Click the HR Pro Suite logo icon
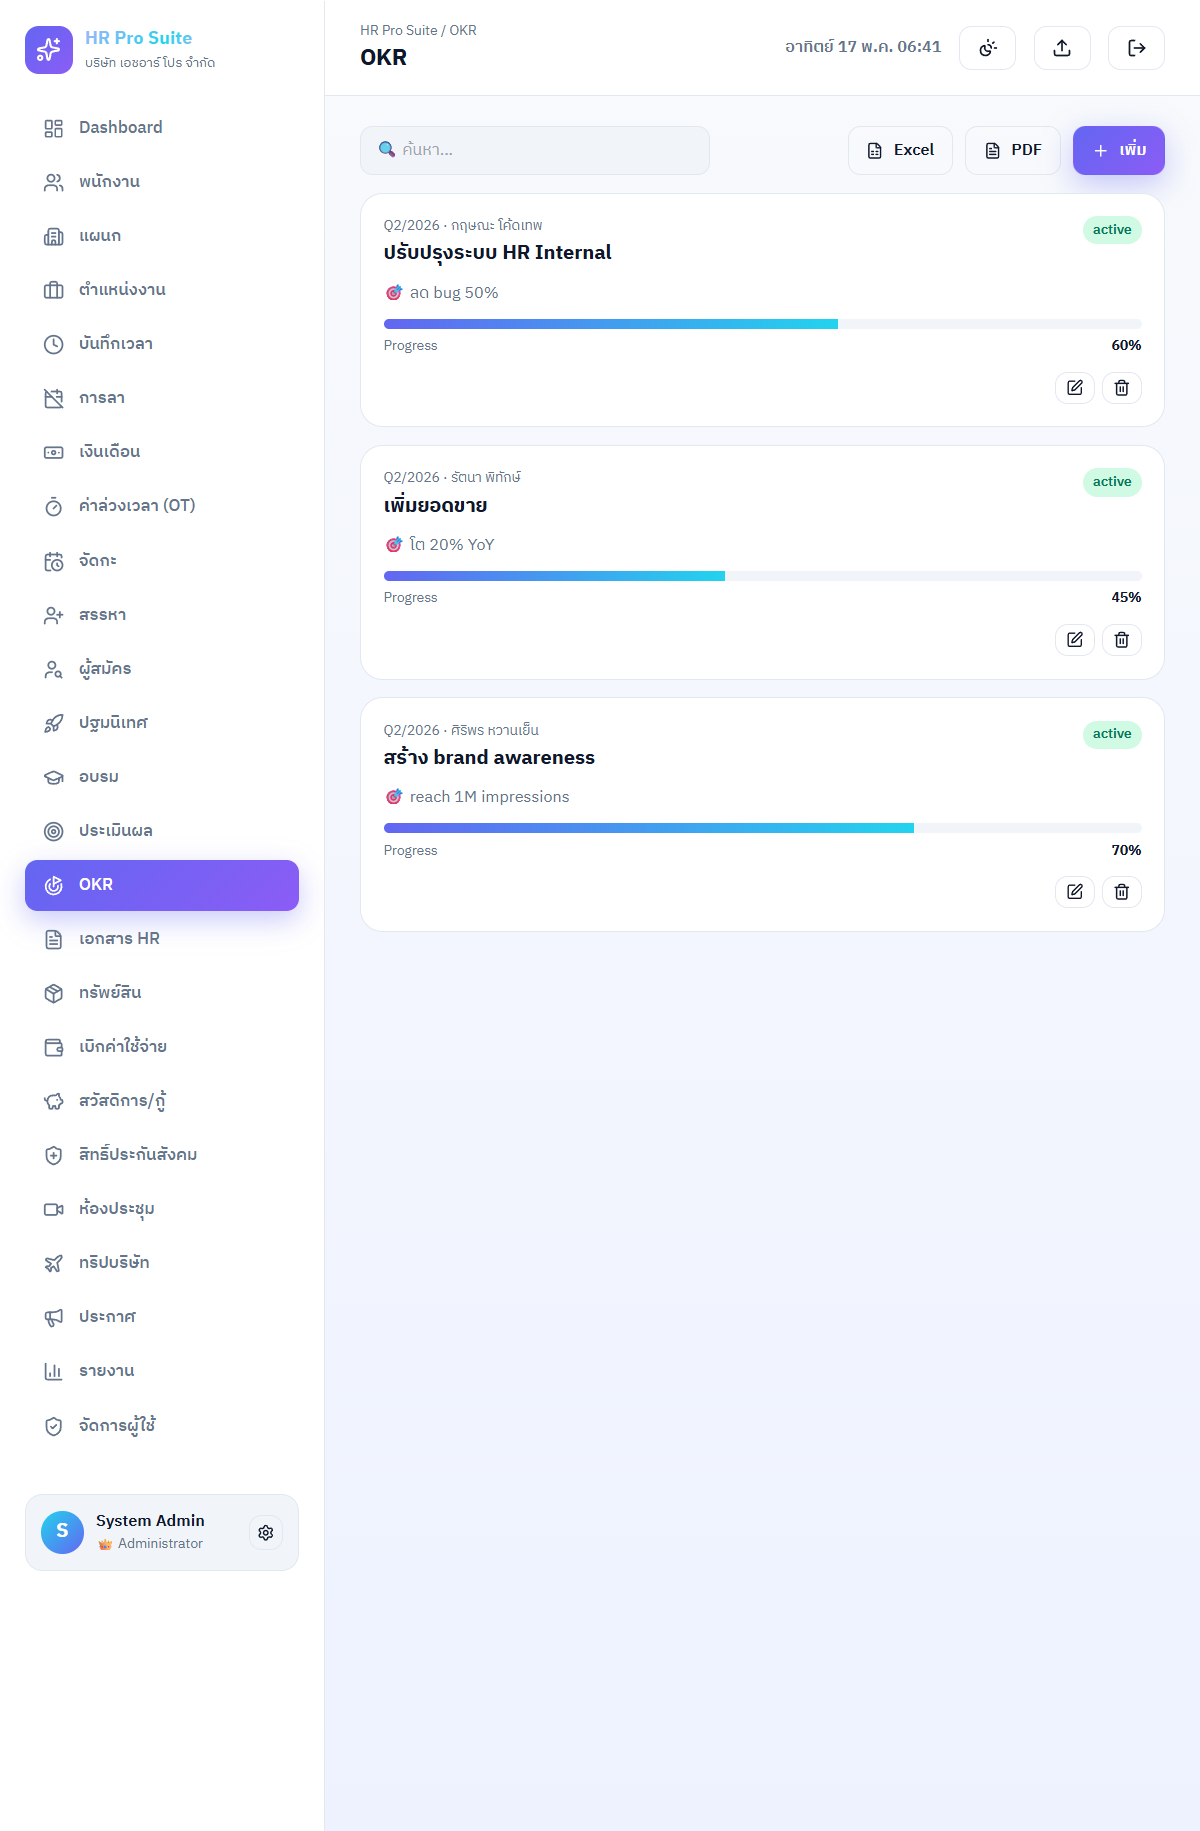Viewport: 1200px width, 1831px height. coord(49,50)
